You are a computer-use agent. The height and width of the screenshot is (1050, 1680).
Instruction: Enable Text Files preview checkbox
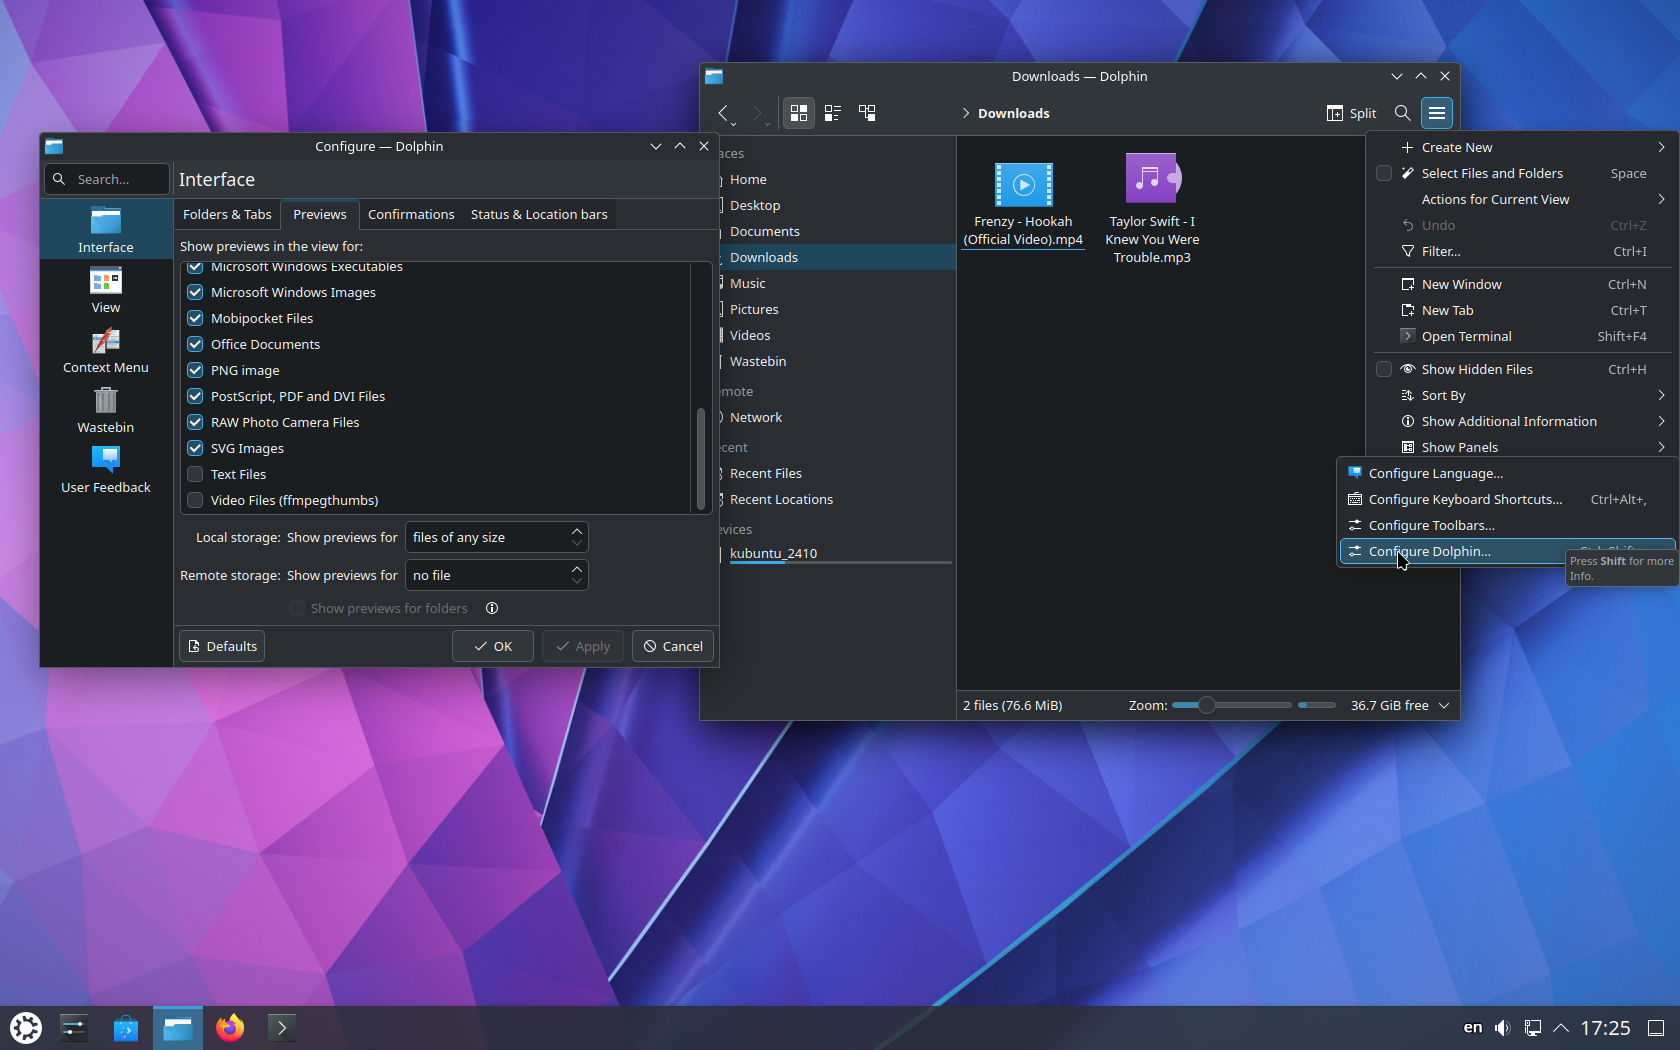click(x=195, y=474)
